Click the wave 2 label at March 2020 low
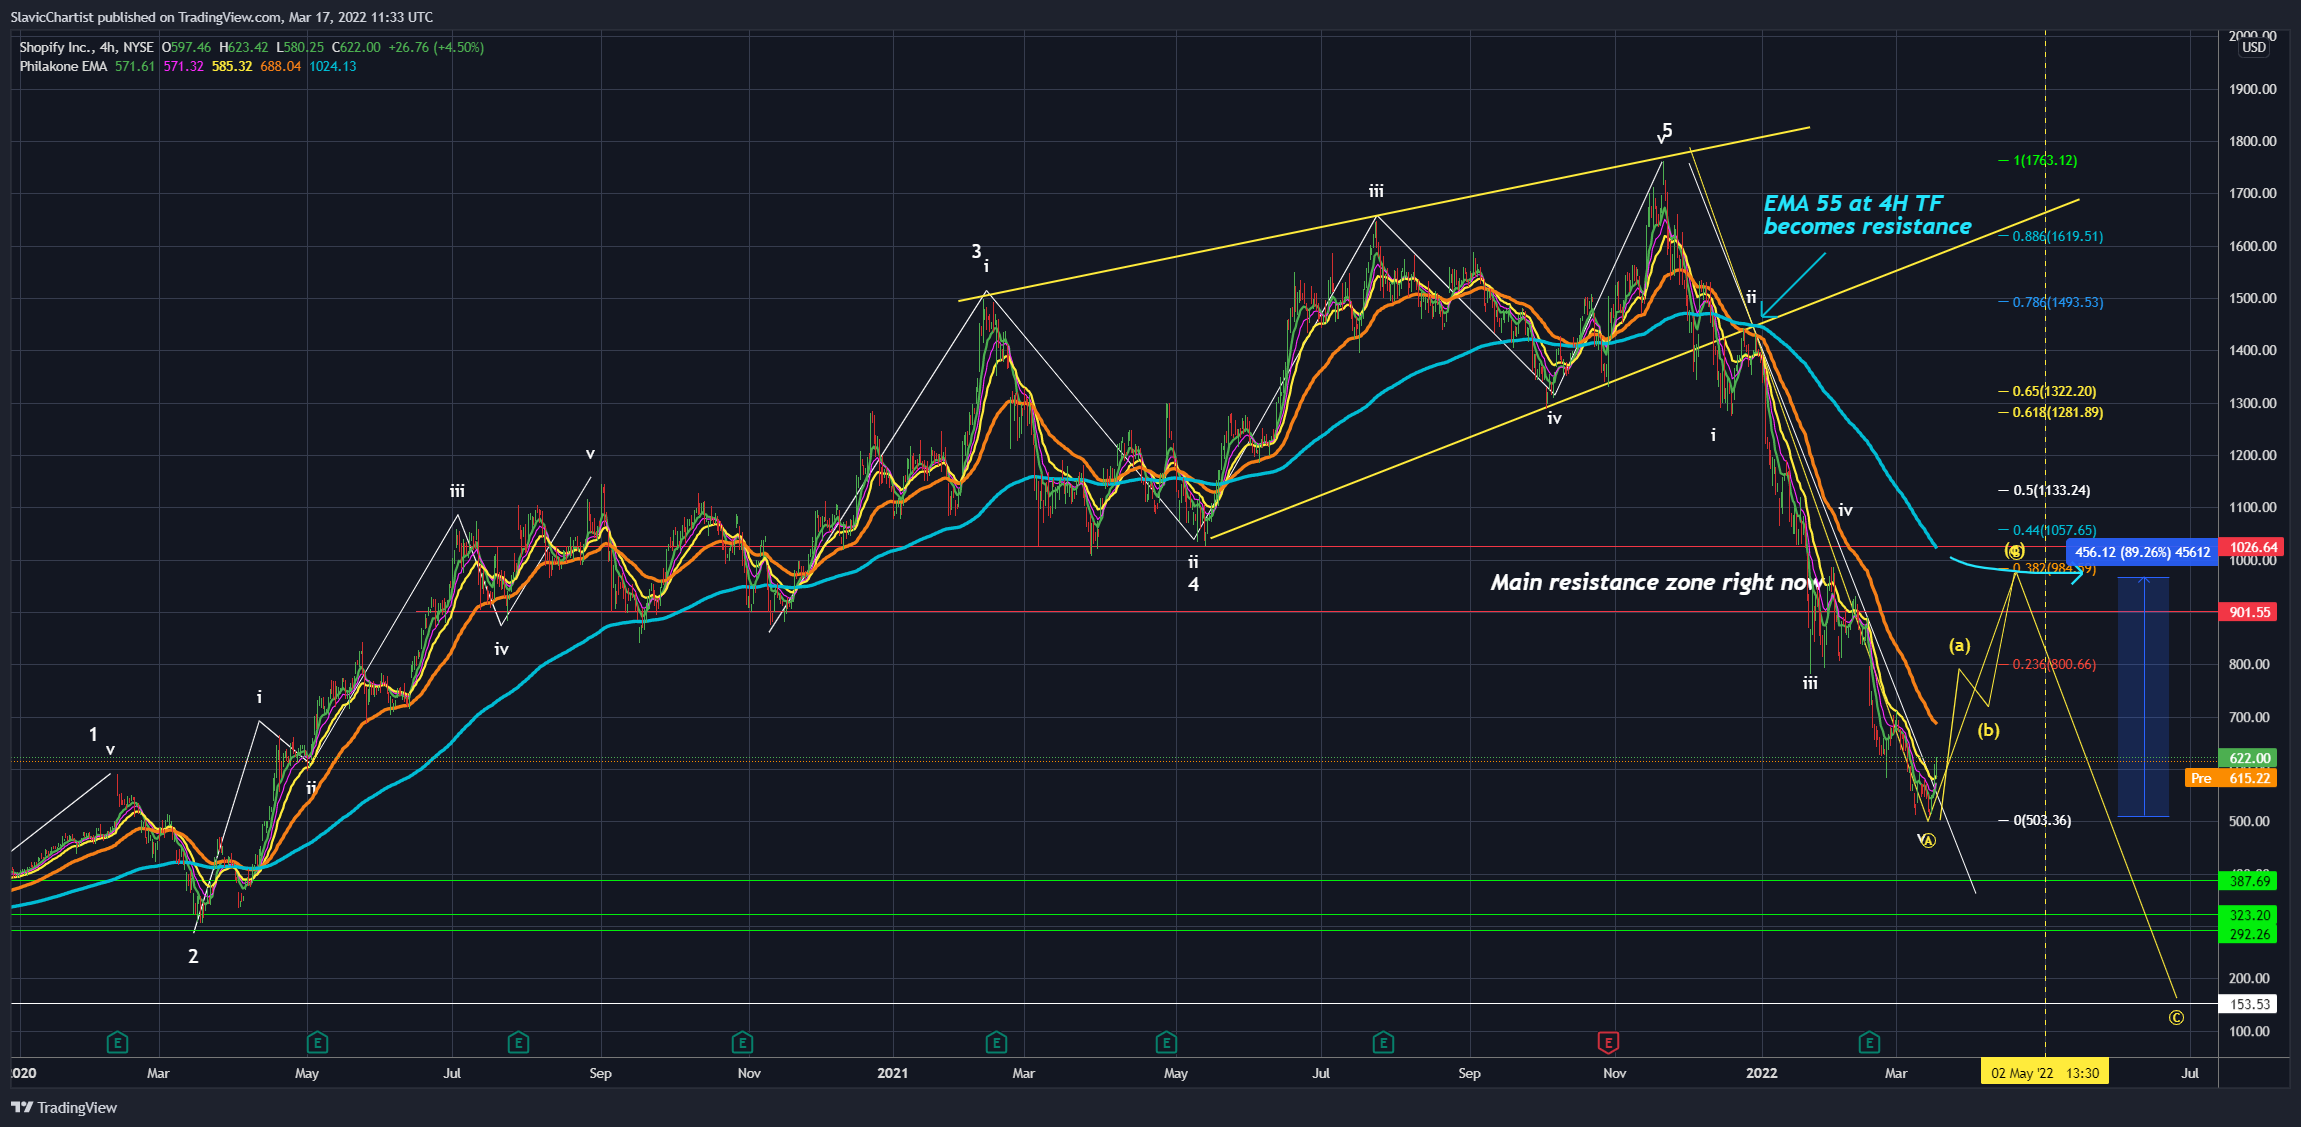 point(193,956)
